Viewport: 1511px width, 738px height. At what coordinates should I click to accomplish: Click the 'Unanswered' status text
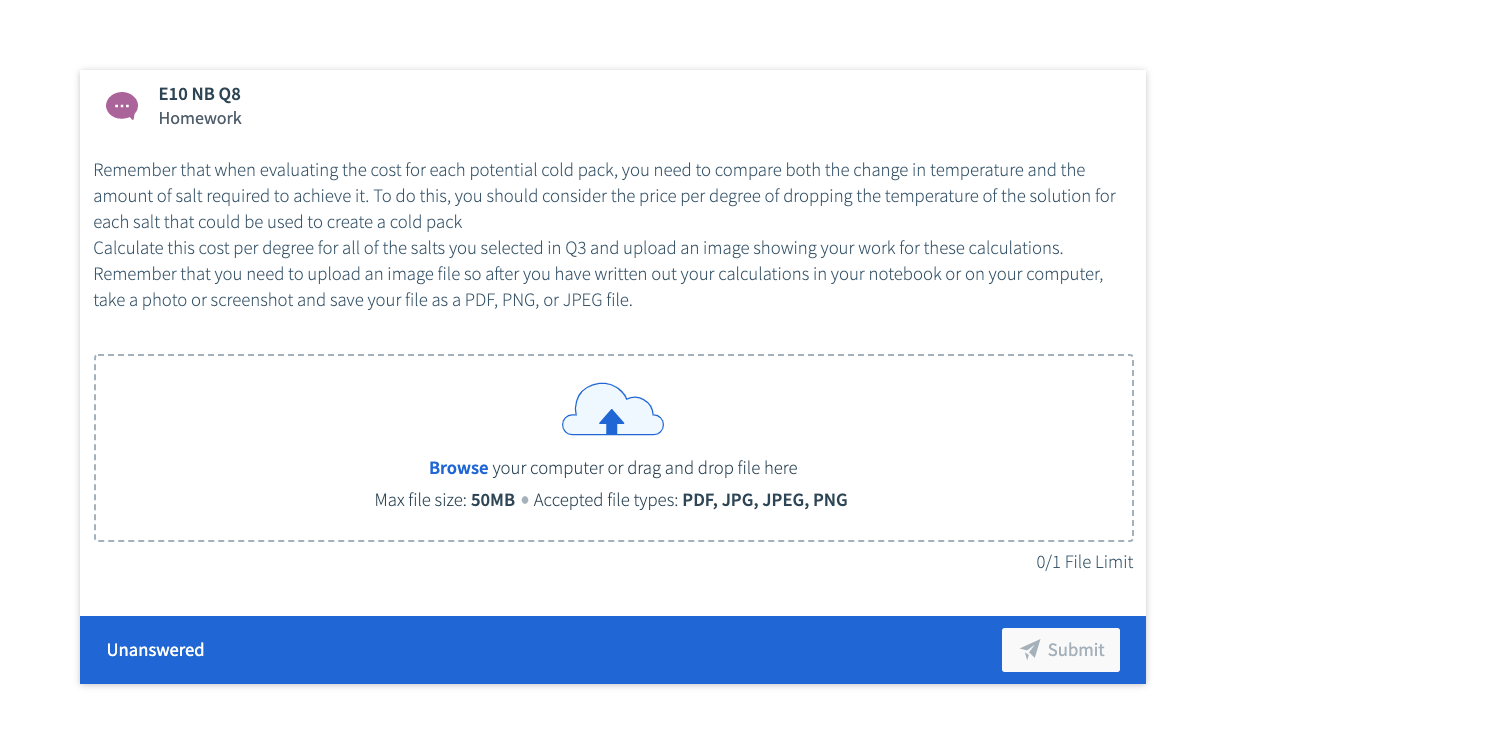coord(155,650)
